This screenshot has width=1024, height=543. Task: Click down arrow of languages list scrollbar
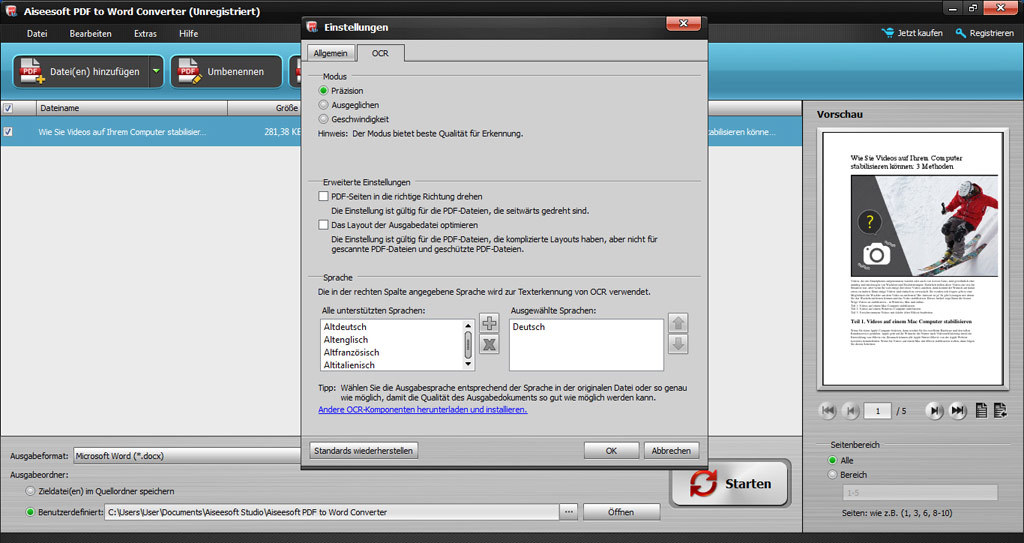468,364
